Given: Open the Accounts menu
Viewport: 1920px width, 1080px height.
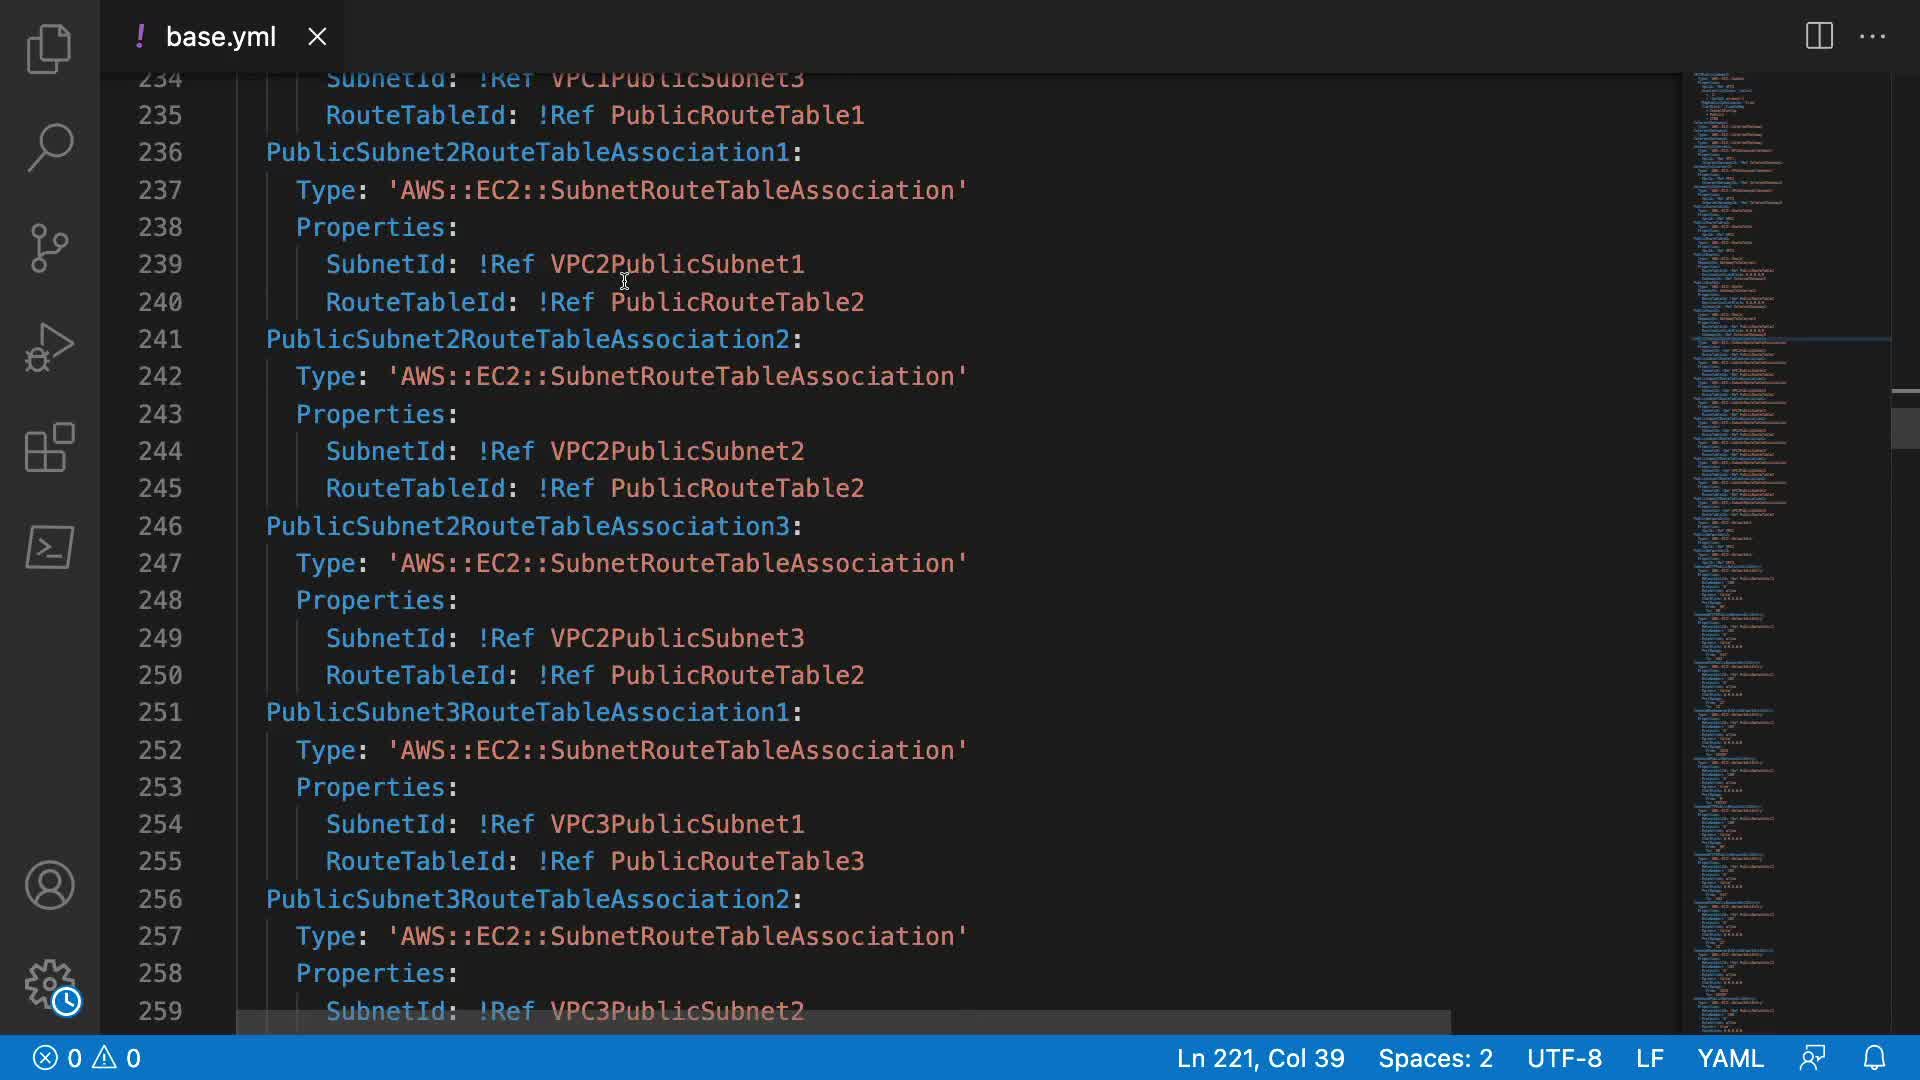Looking at the screenshot, I should click(49, 885).
